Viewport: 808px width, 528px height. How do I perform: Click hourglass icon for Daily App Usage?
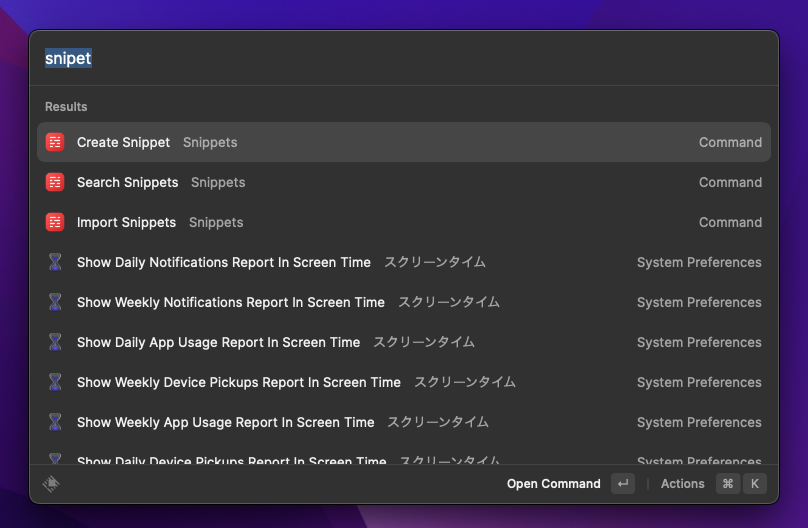pyautogui.click(x=55, y=342)
